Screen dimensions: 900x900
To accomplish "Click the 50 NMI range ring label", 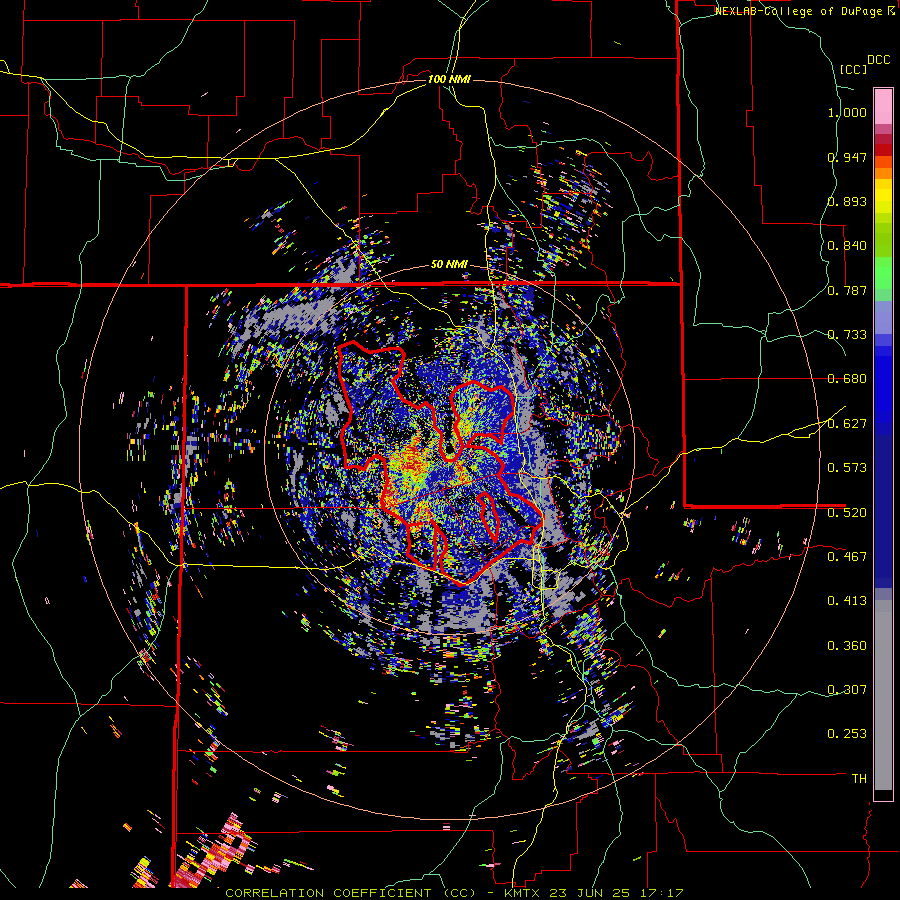I will [449, 265].
